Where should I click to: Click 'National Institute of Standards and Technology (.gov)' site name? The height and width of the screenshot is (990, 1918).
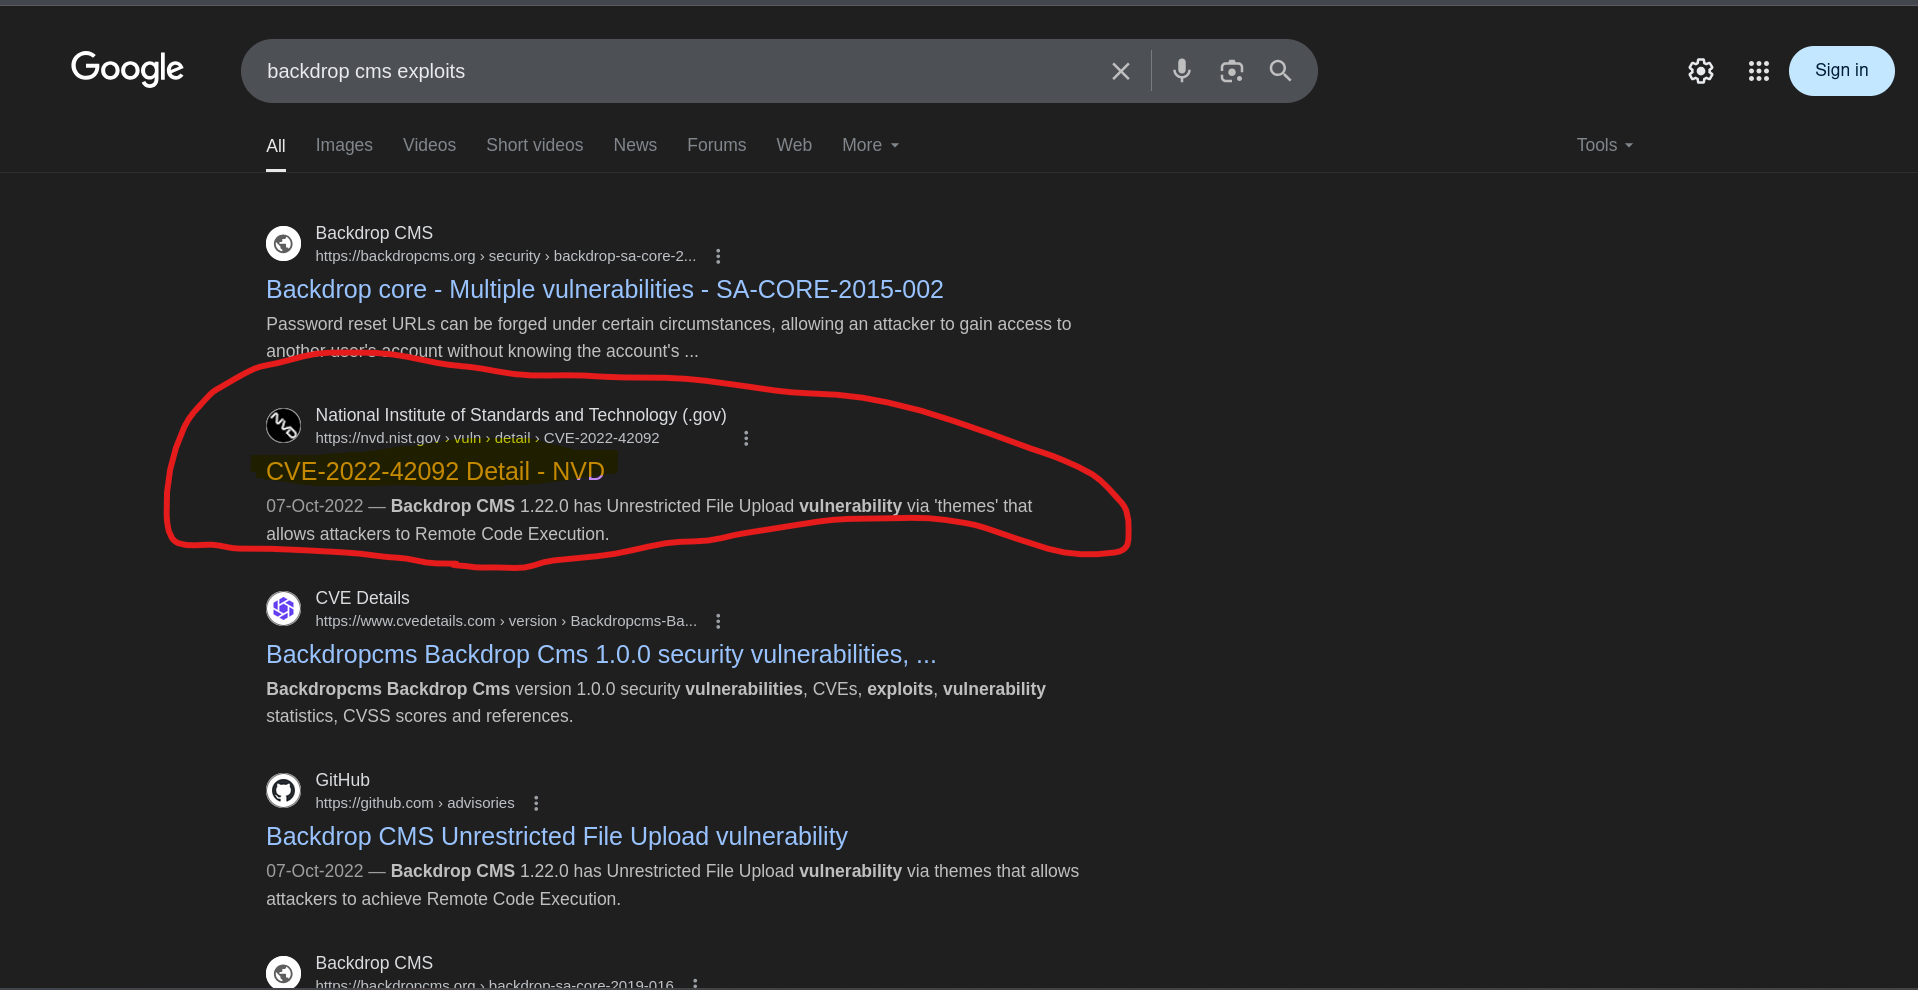coord(521,415)
